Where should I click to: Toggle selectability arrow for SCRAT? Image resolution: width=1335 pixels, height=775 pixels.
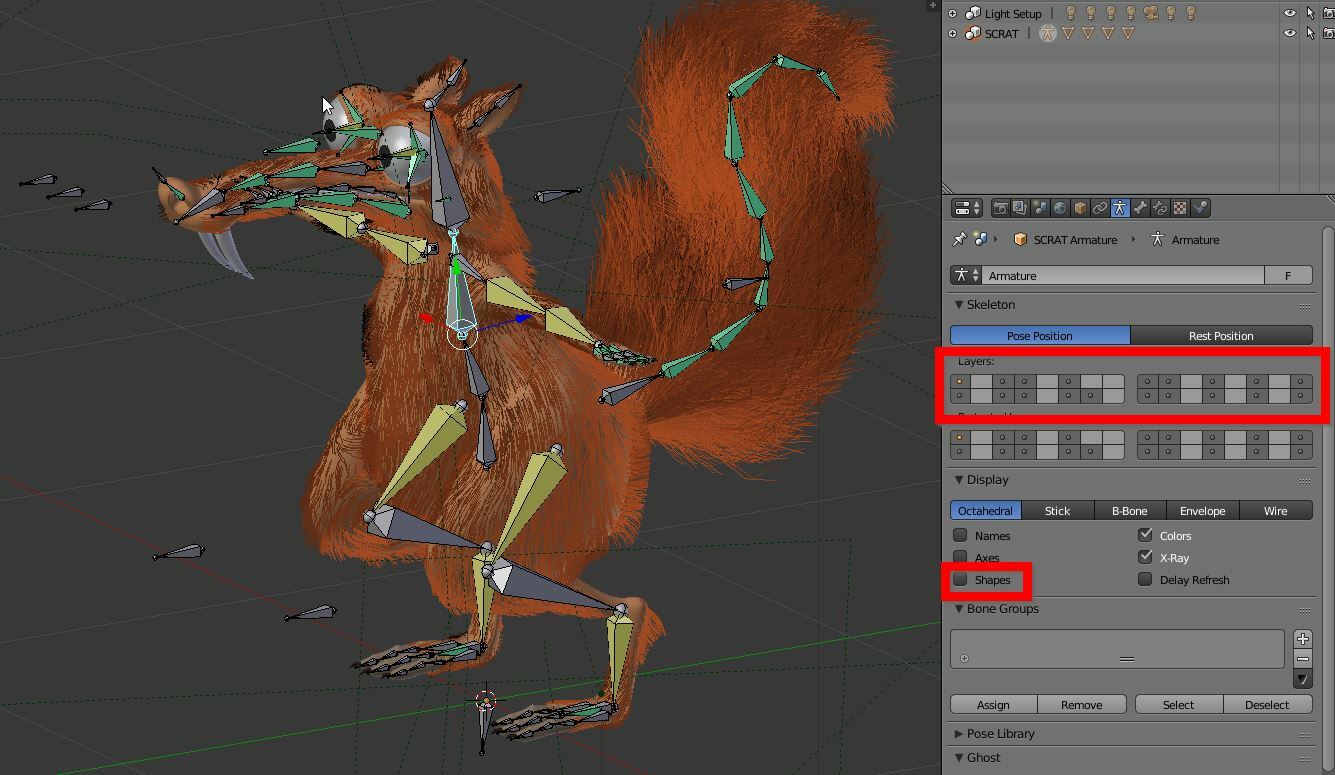(x=1310, y=33)
